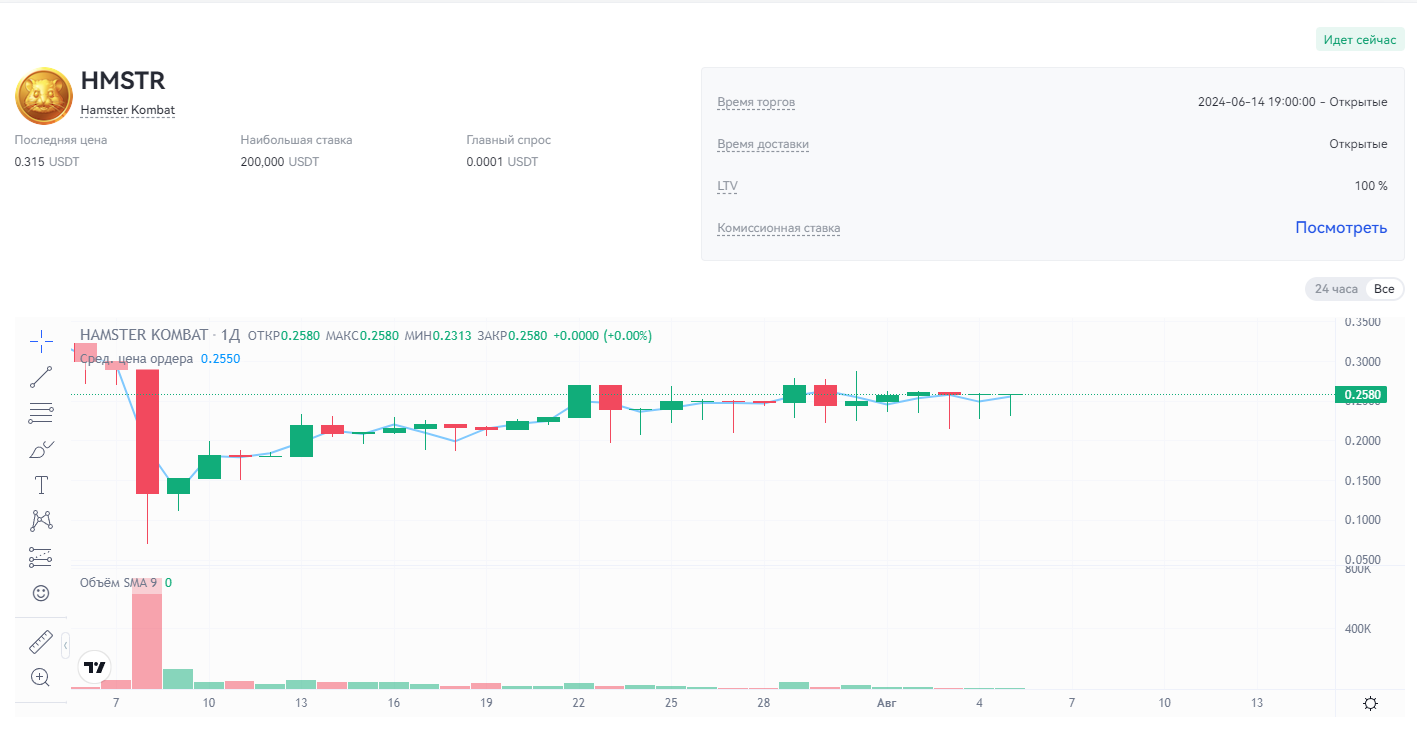Select the crosshair cursor tool

pos(41,342)
